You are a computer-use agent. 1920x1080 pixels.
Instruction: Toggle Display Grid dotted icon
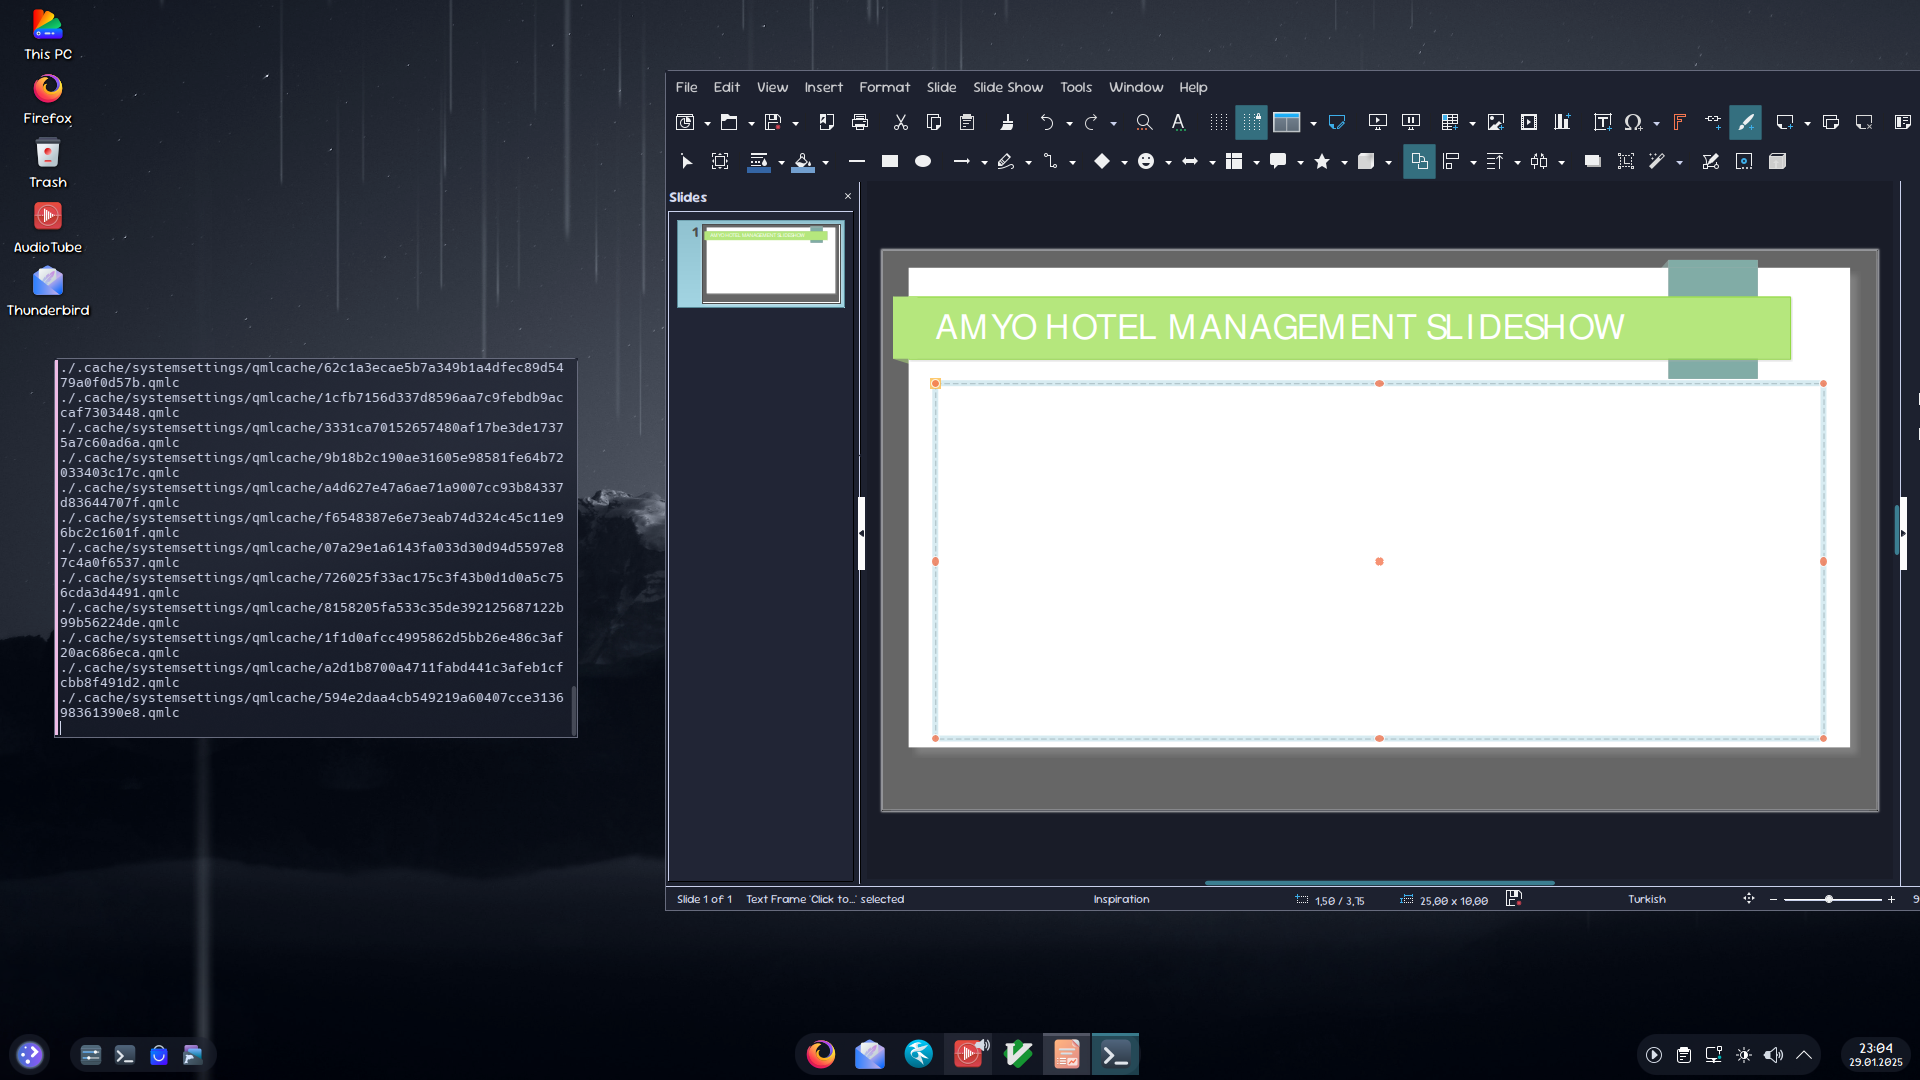[1218, 122]
